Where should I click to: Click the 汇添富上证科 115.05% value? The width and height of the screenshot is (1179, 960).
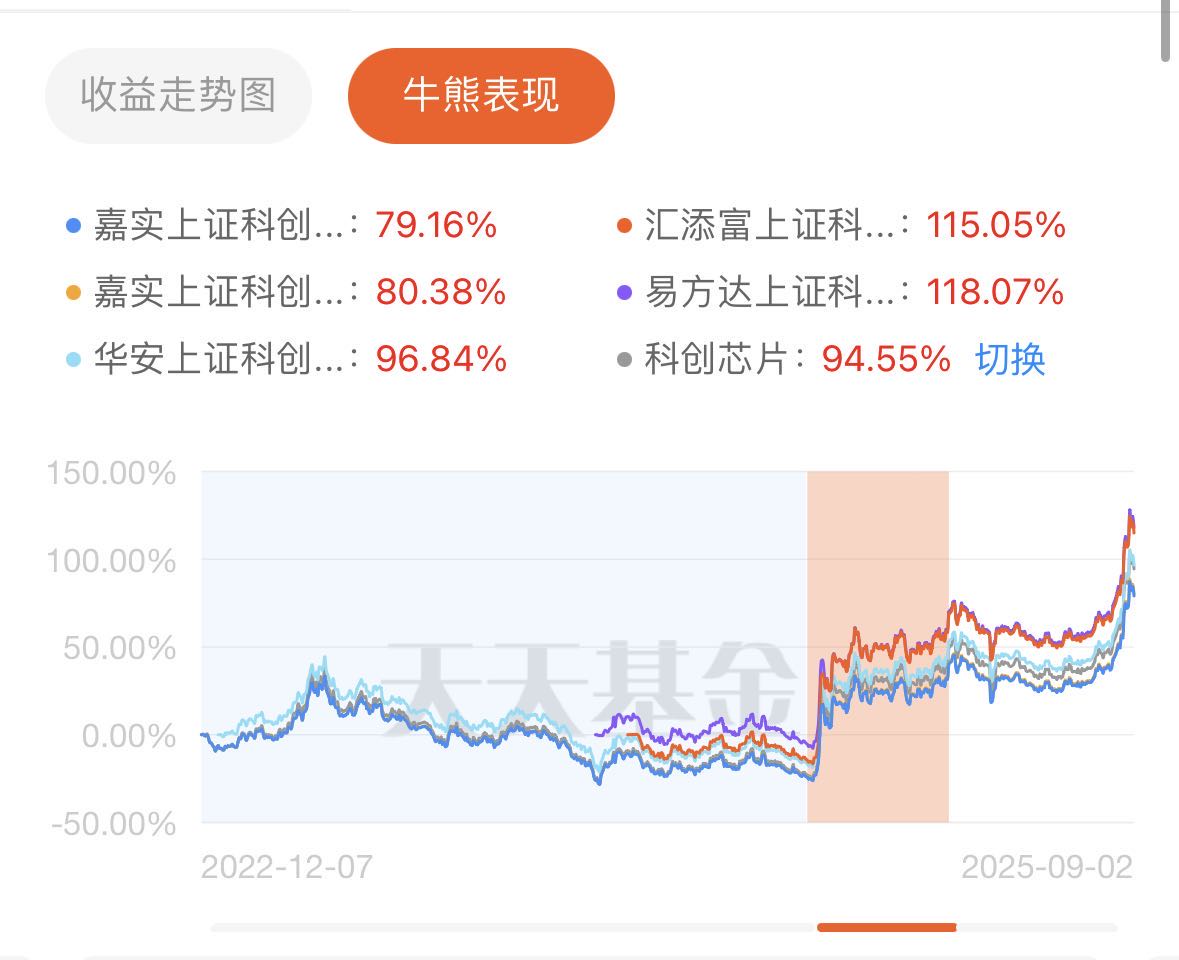point(996,226)
